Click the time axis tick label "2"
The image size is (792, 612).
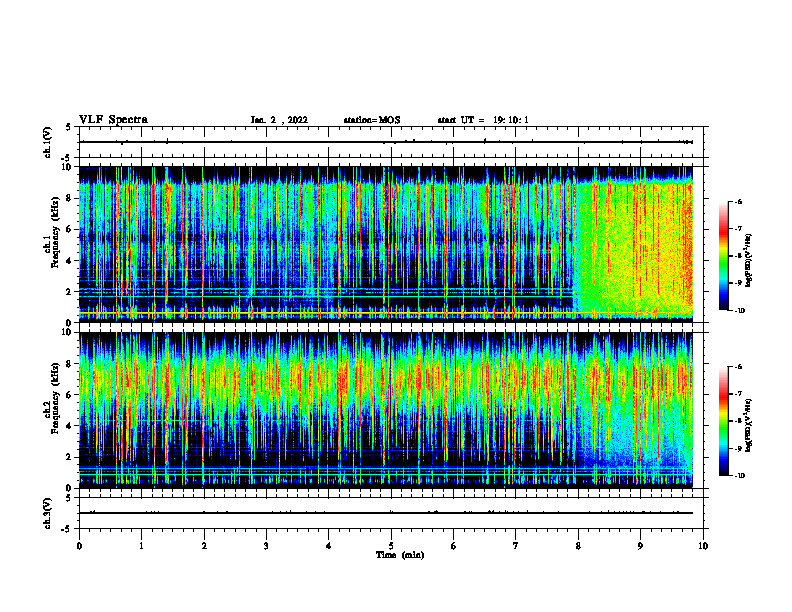[204, 546]
